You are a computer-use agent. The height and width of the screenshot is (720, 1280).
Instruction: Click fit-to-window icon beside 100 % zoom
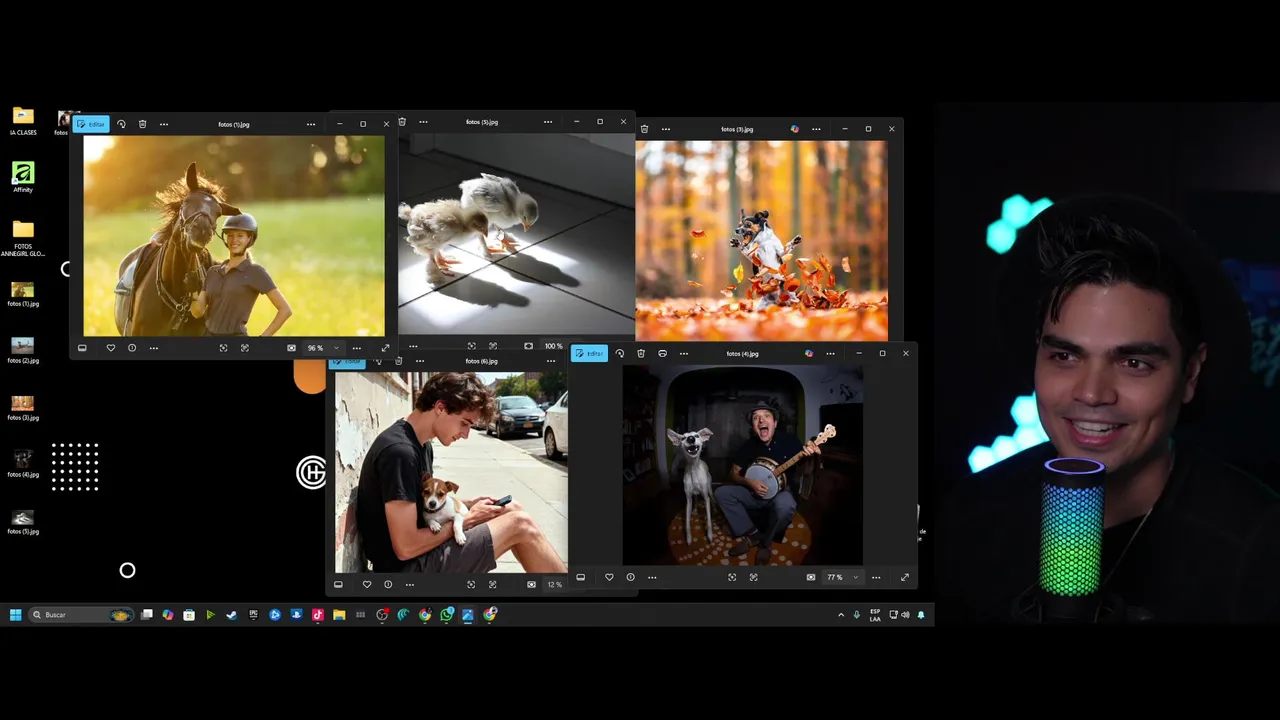tap(528, 346)
